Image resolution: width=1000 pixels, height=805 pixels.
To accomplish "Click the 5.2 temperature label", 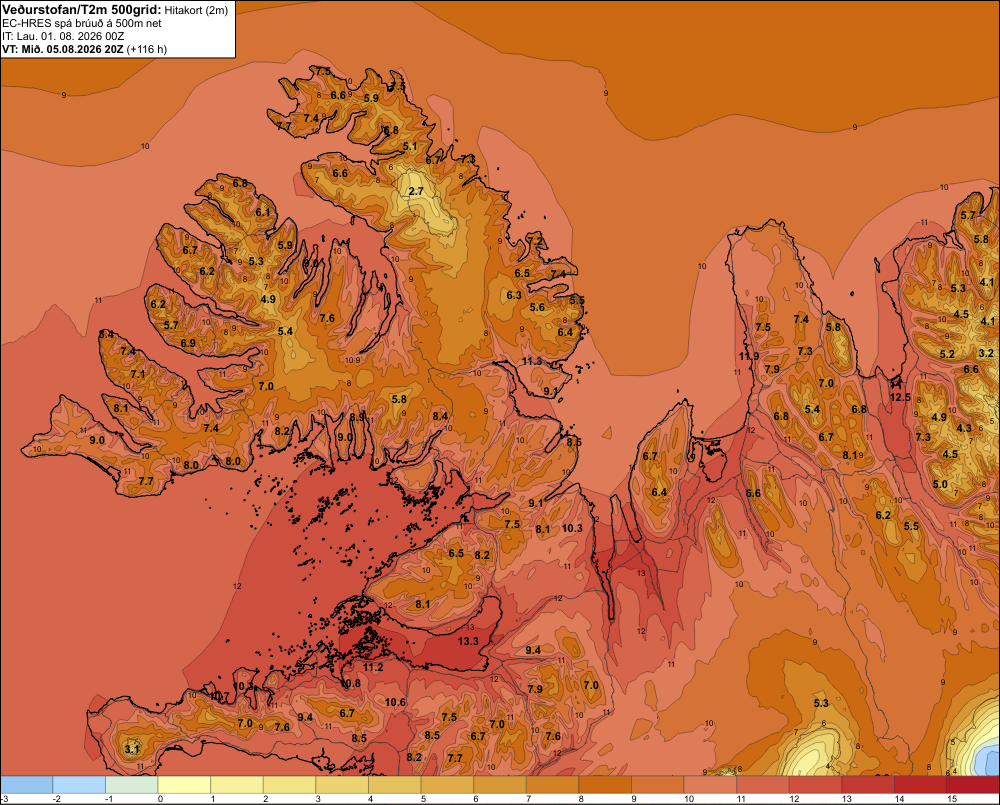I will tap(947, 354).
